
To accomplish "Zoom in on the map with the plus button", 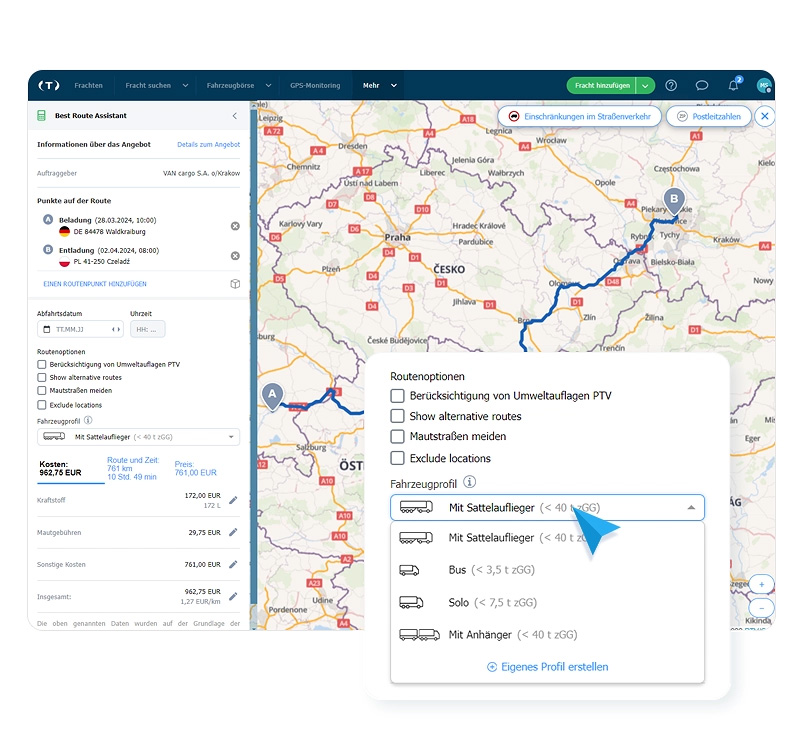I will tap(761, 585).
